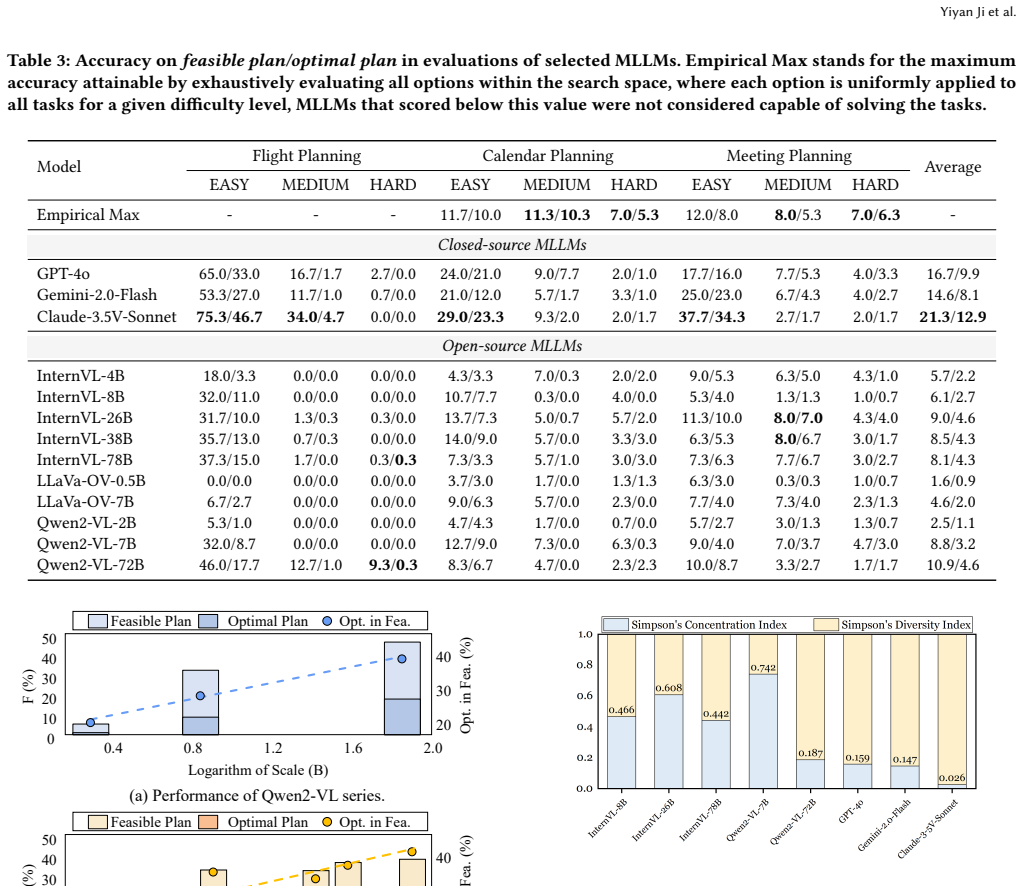Select the 'Closed-source MLLMs' section heading
Image resolution: width=1022 pixels, height=886 pixels.
pyautogui.click(x=512, y=245)
